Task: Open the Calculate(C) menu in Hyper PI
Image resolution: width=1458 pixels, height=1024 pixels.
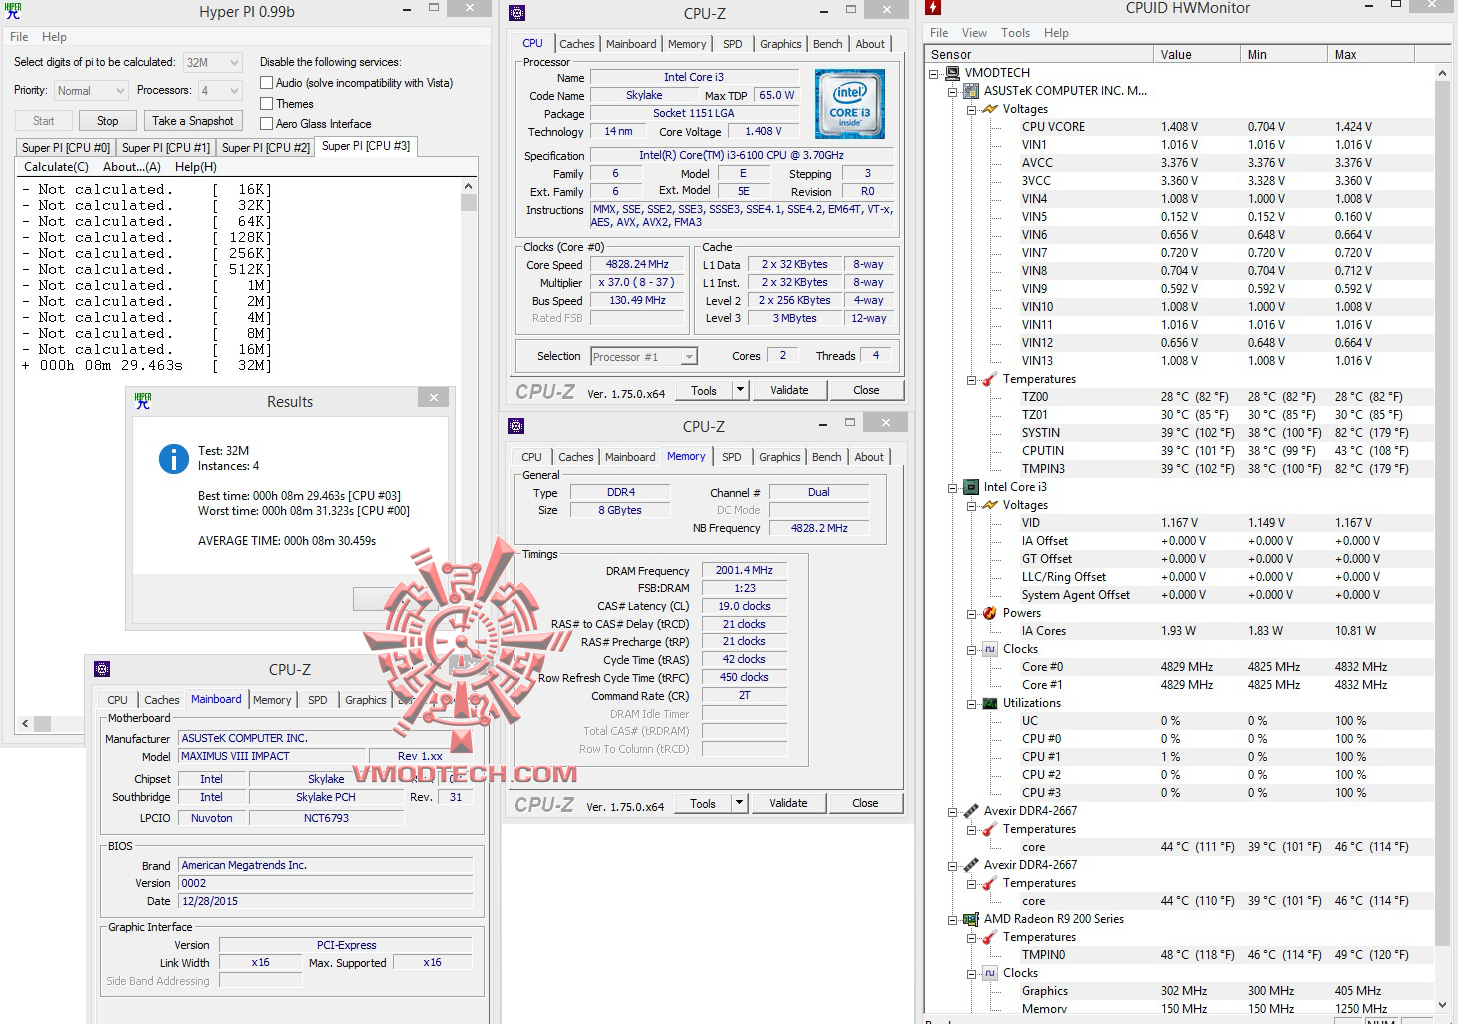Action: [56, 167]
